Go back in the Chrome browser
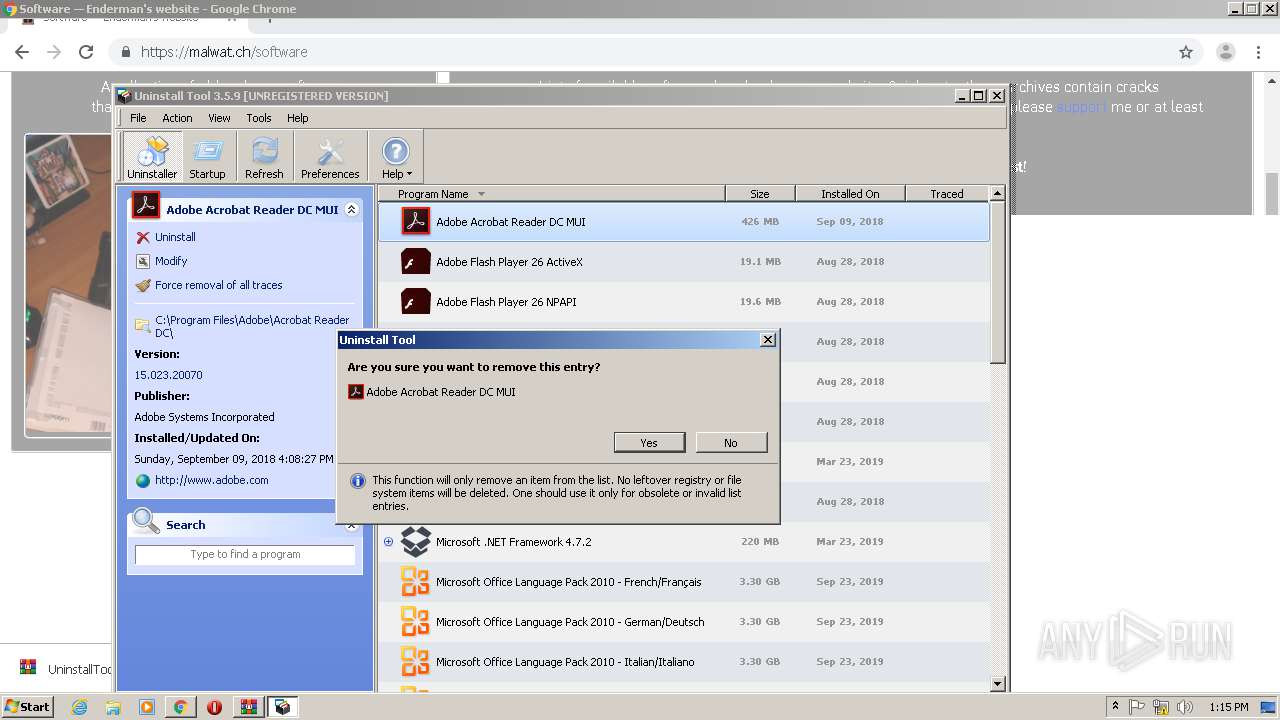 click(x=22, y=52)
